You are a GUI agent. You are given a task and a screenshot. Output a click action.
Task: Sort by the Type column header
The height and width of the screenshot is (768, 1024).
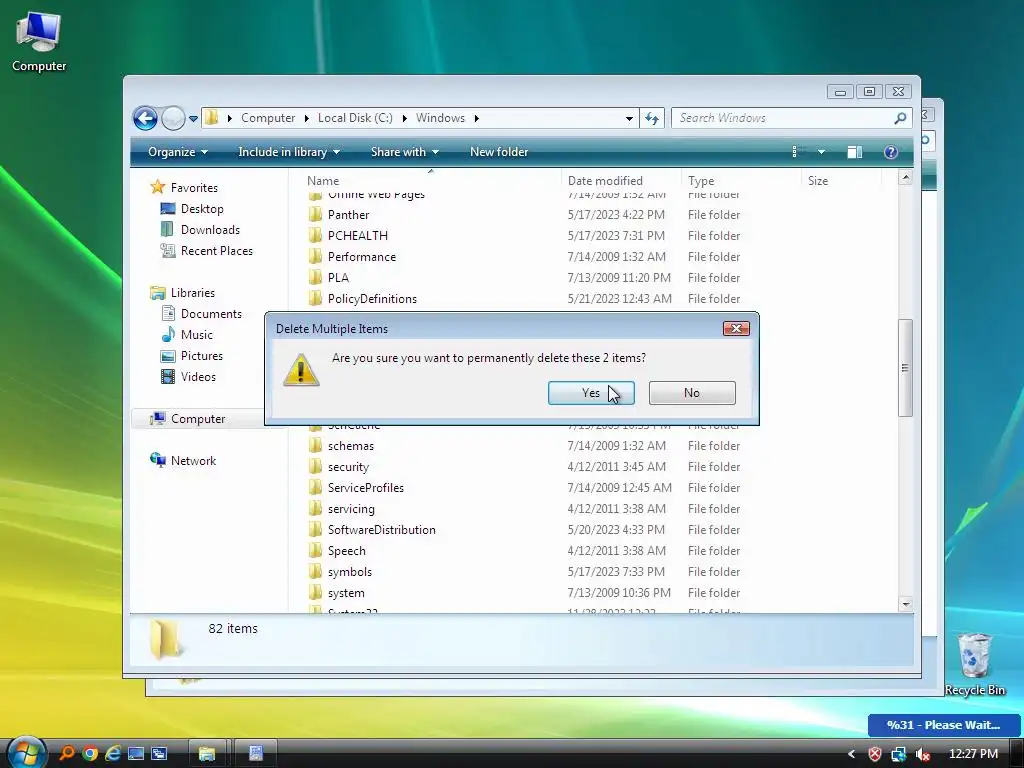741,180
